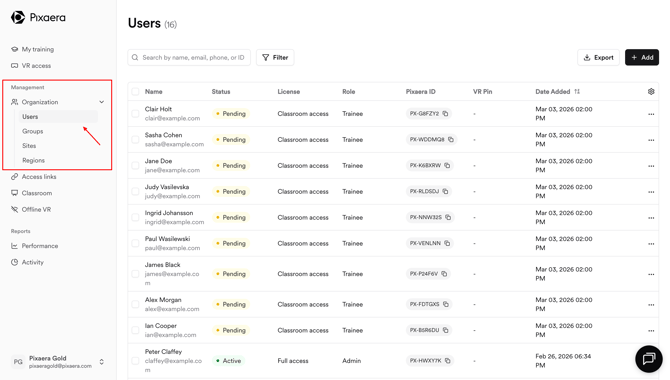Click the PG account avatar

pos(18,362)
